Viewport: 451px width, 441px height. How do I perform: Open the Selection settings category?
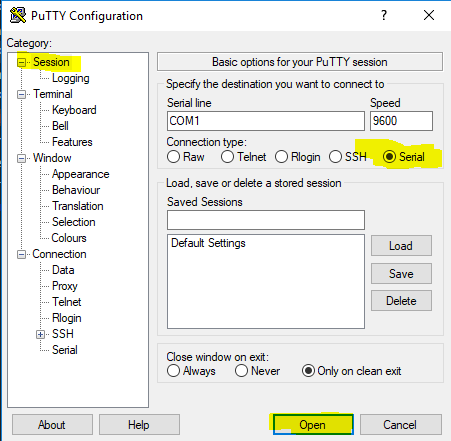(x=74, y=222)
